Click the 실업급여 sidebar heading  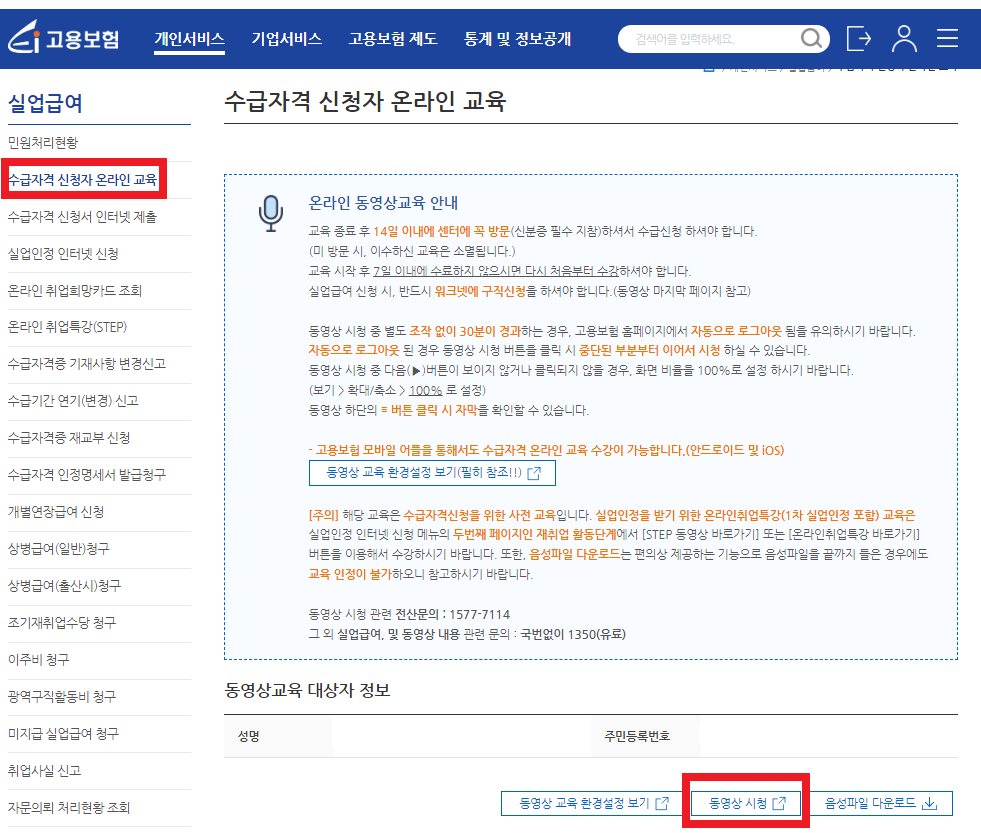(45, 103)
